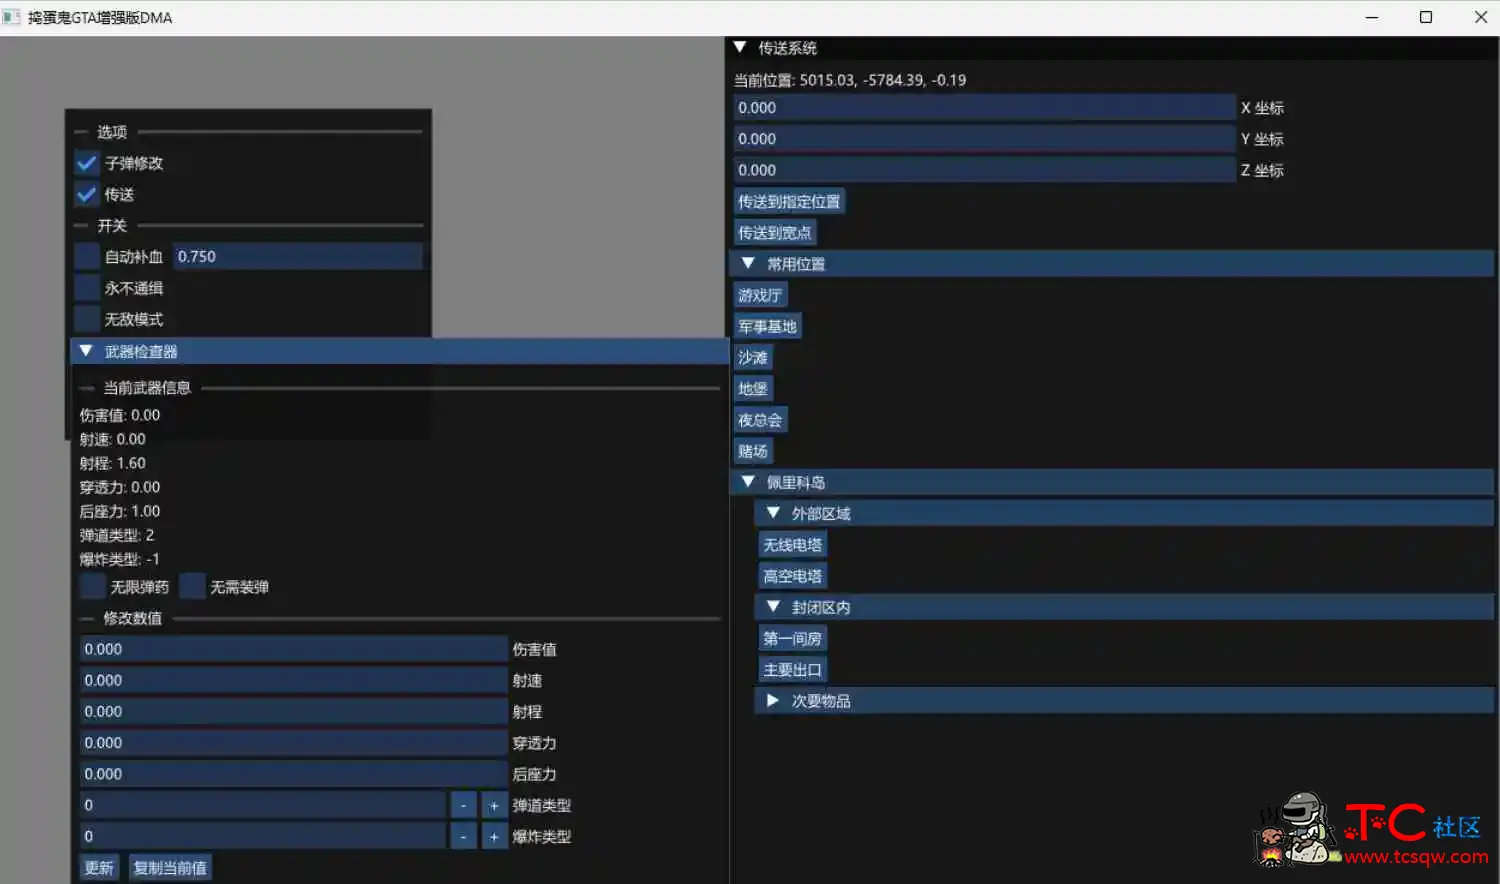Close the application window
Viewport: 1500px width, 884px height.
(x=1481, y=17)
